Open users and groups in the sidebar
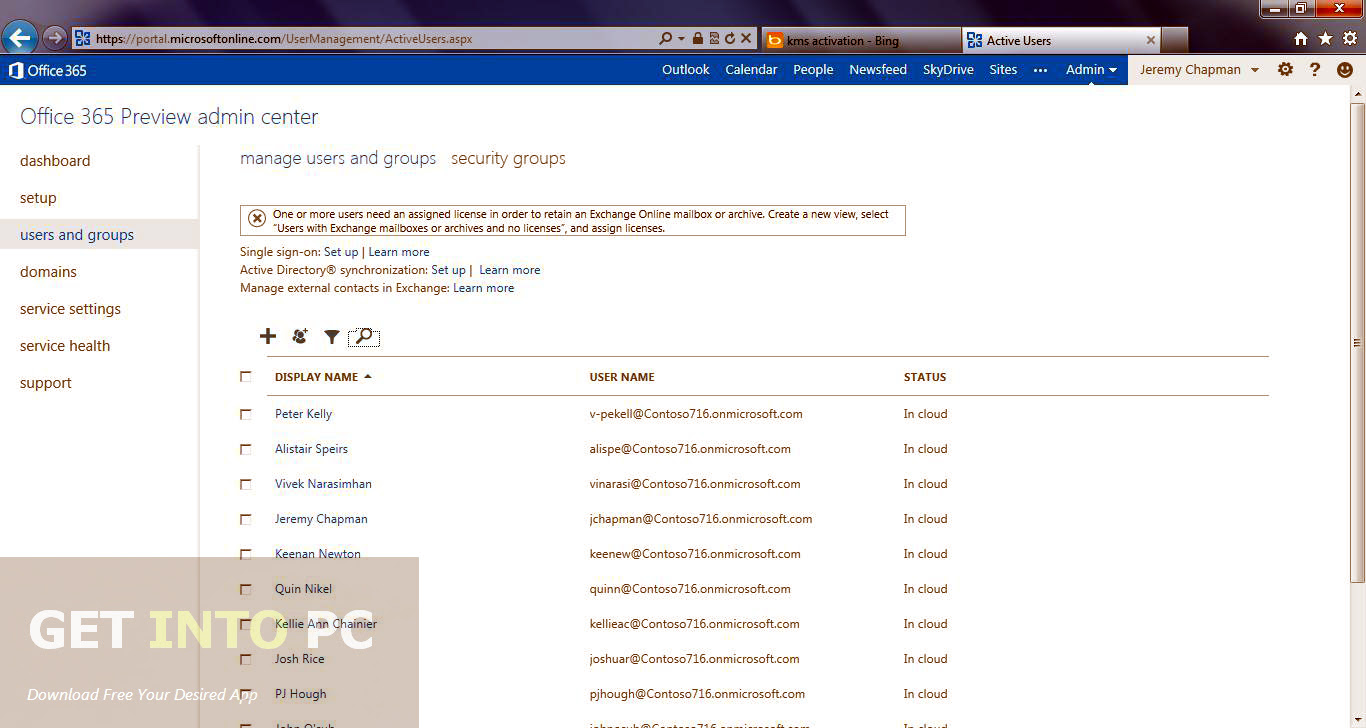Viewport: 1366px width, 728px height. coord(77,235)
